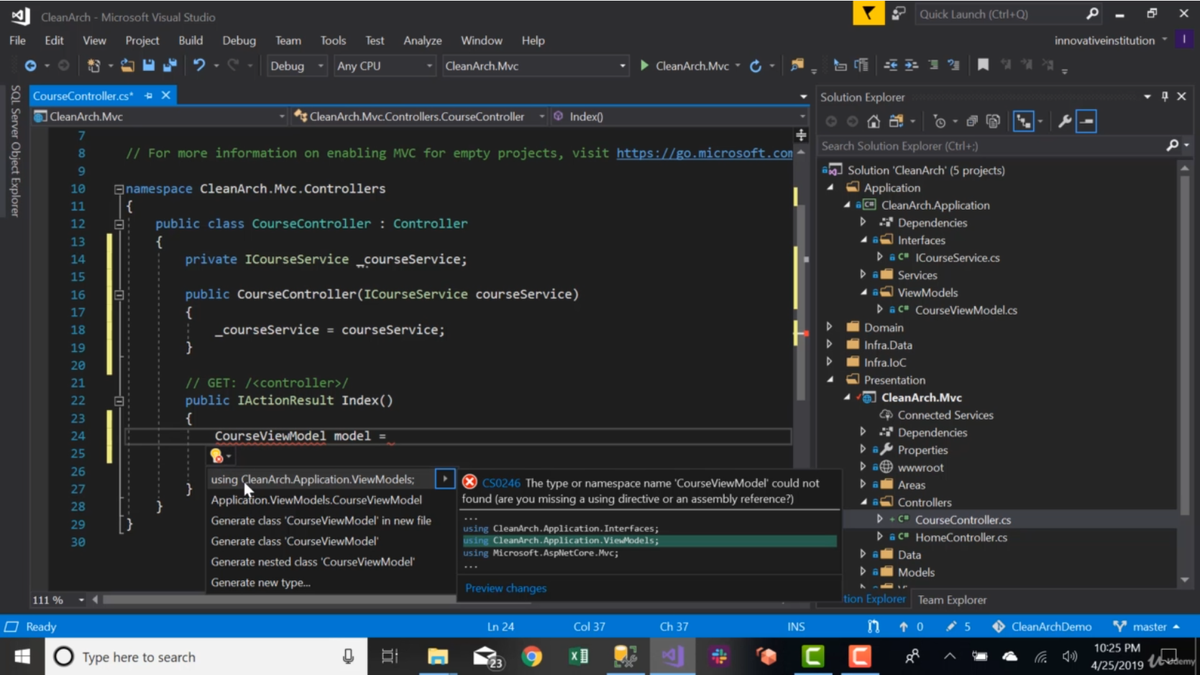The height and width of the screenshot is (675, 1200).
Task: Open File Explorer from the taskbar
Action: coord(438,657)
